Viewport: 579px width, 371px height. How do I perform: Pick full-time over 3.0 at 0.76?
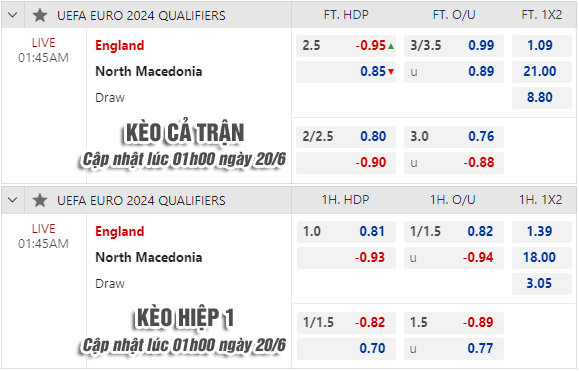454,137
